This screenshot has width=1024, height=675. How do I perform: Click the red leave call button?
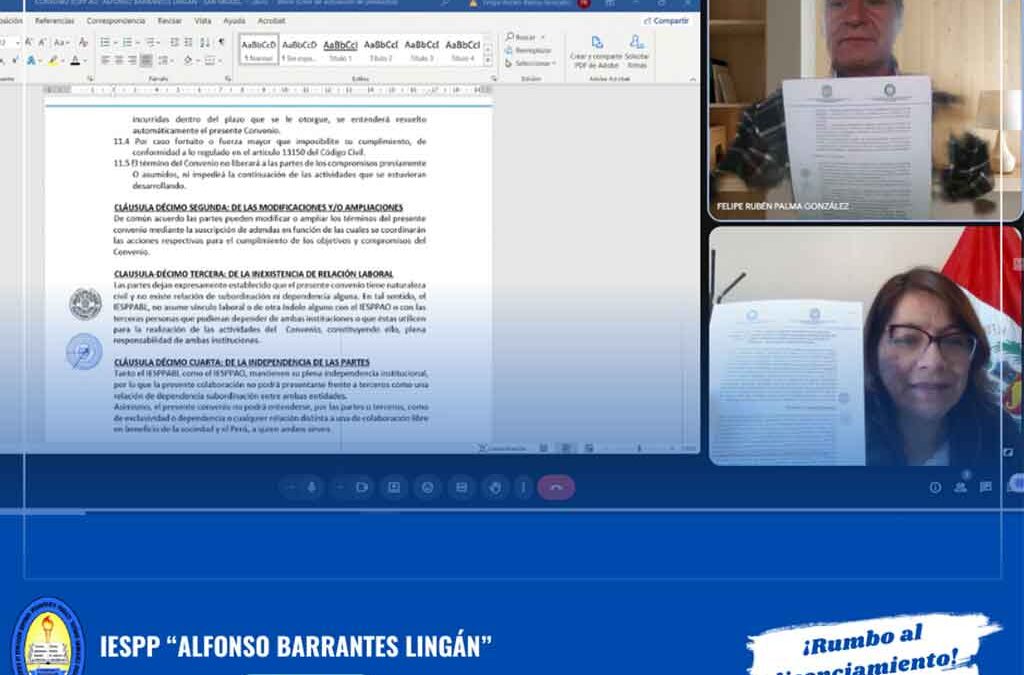[x=556, y=487]
